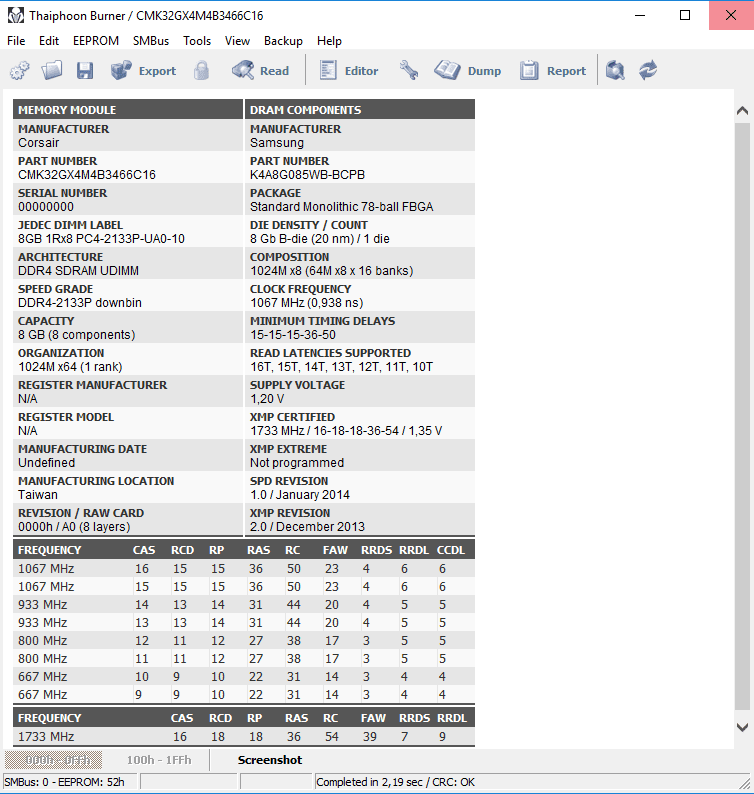Click the Export toolbar button

[x=143, y=70]
